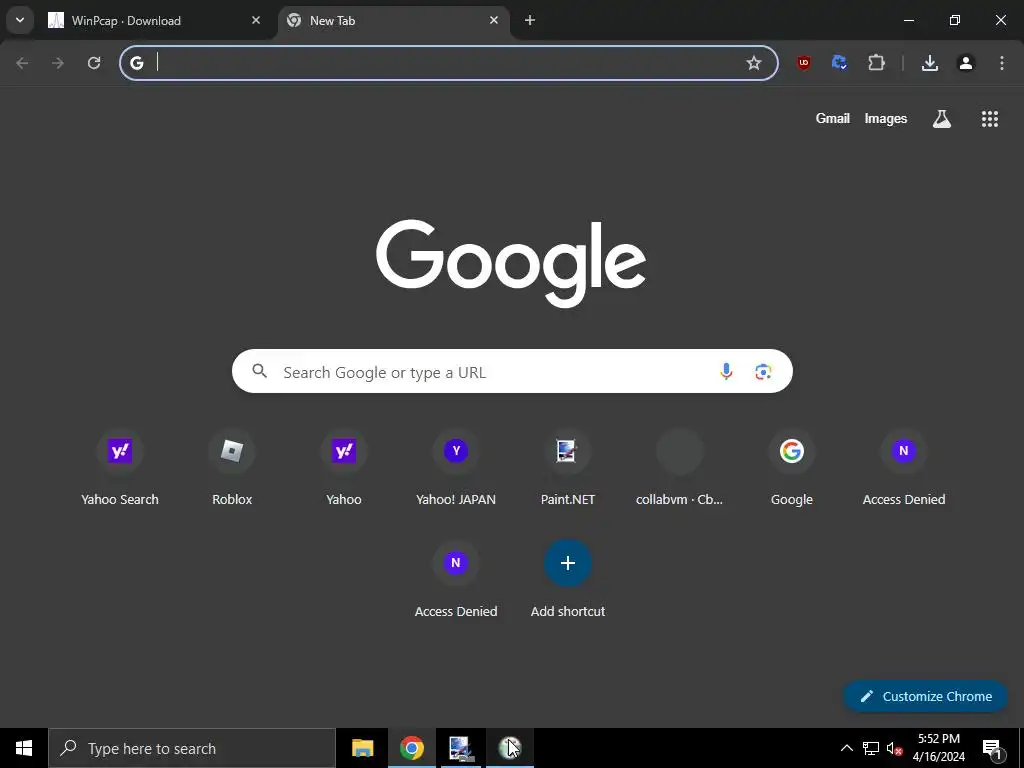Show hidden system tray icons
Viewport: 1024px width, 768px height.
click(846, 748)
